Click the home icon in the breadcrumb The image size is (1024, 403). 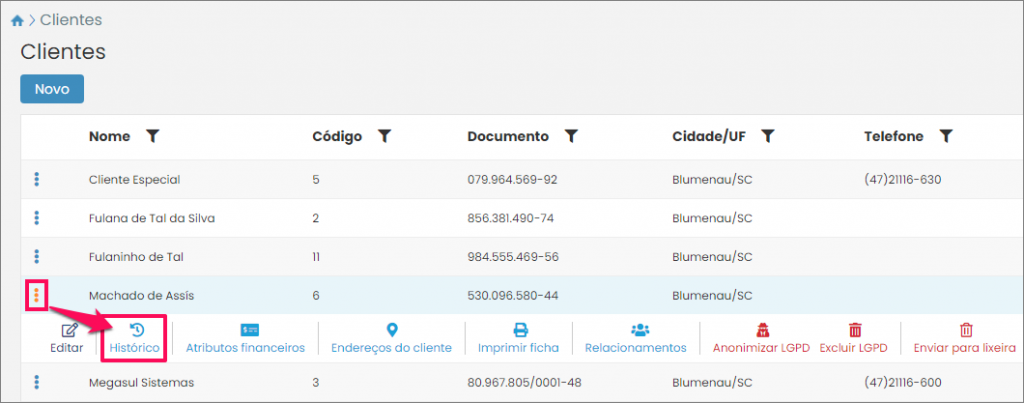(17, 20)
